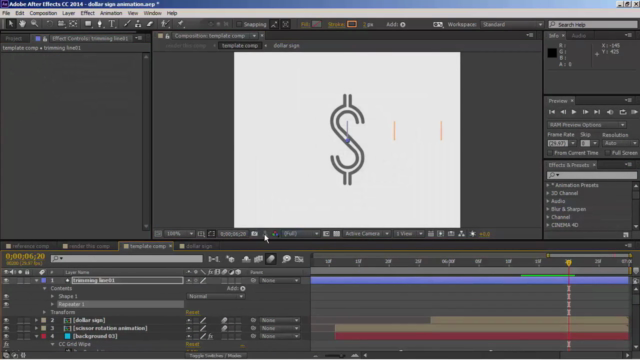Open the composition mini-flowchart in timeline
The height and width of the screenshot is (360, 640).
coord(214,259)
